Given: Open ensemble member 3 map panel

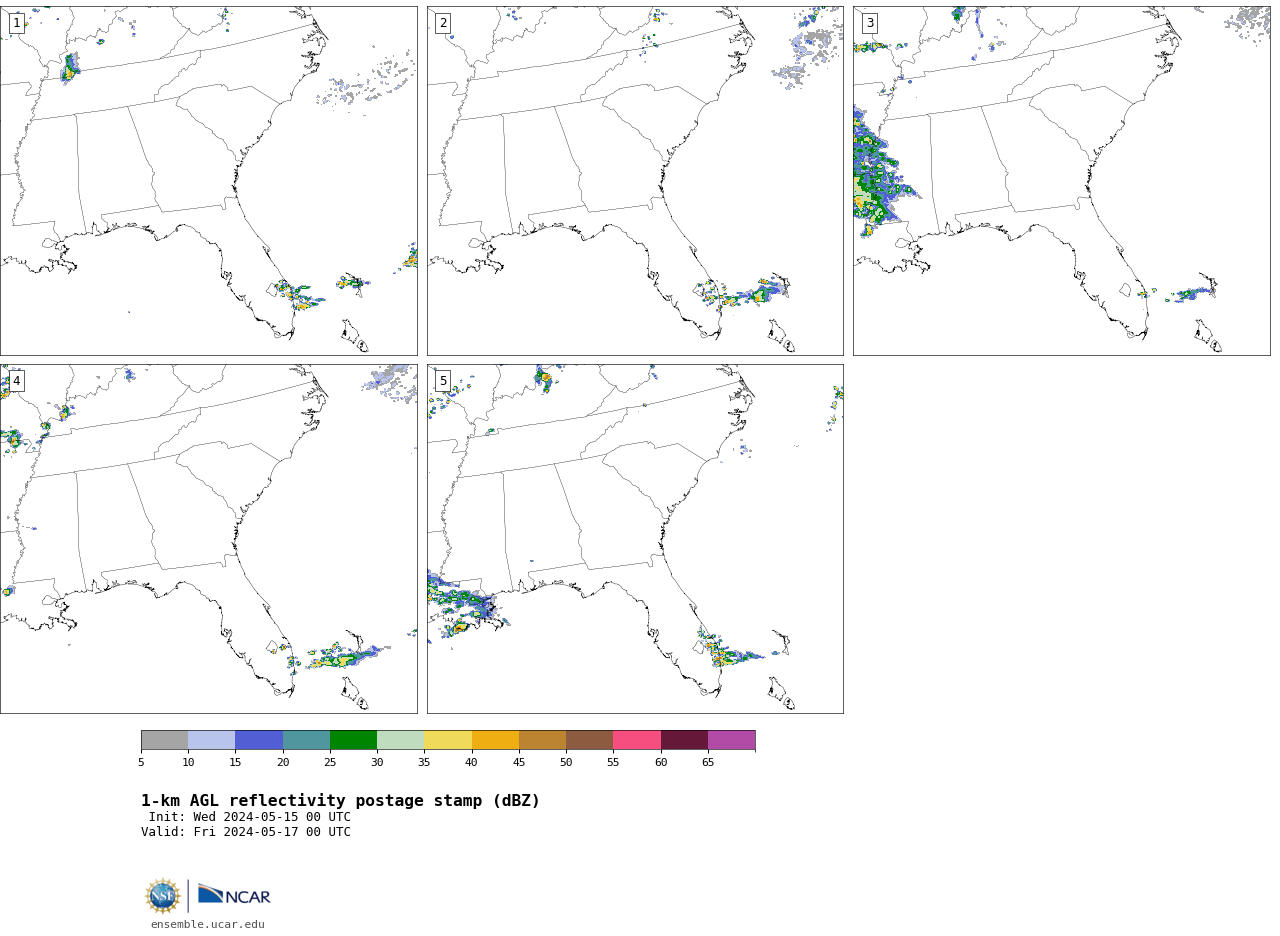Looking at the screenshot, I should point(1062,181).
